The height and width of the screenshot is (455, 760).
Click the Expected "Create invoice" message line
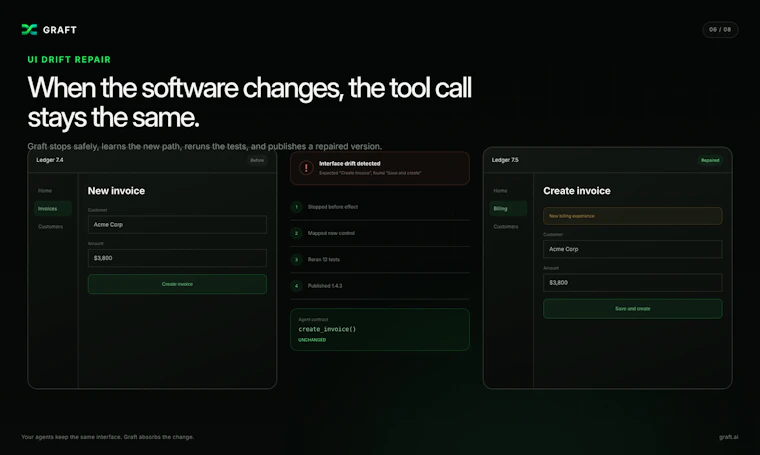click(x=370, y=173)
